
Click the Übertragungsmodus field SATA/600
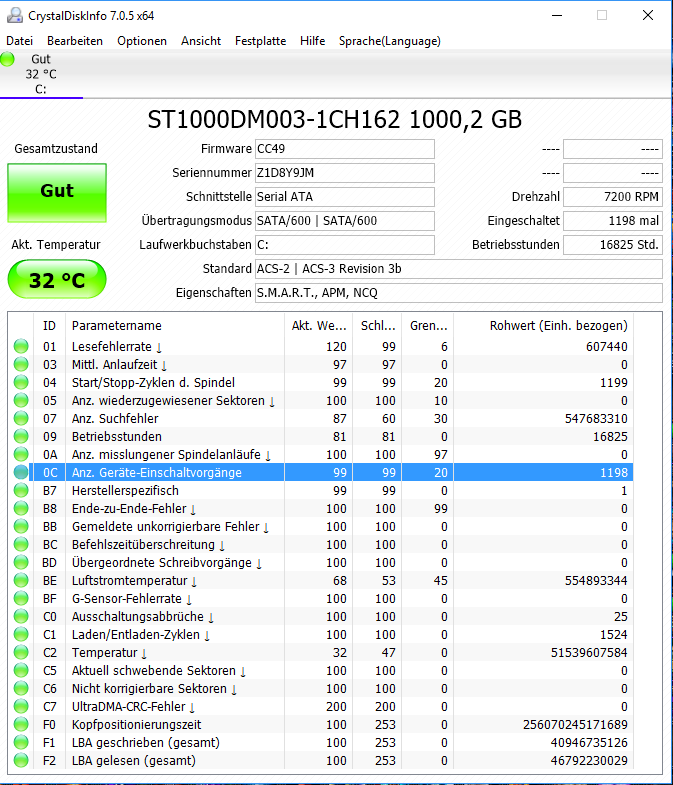[345, 221]
